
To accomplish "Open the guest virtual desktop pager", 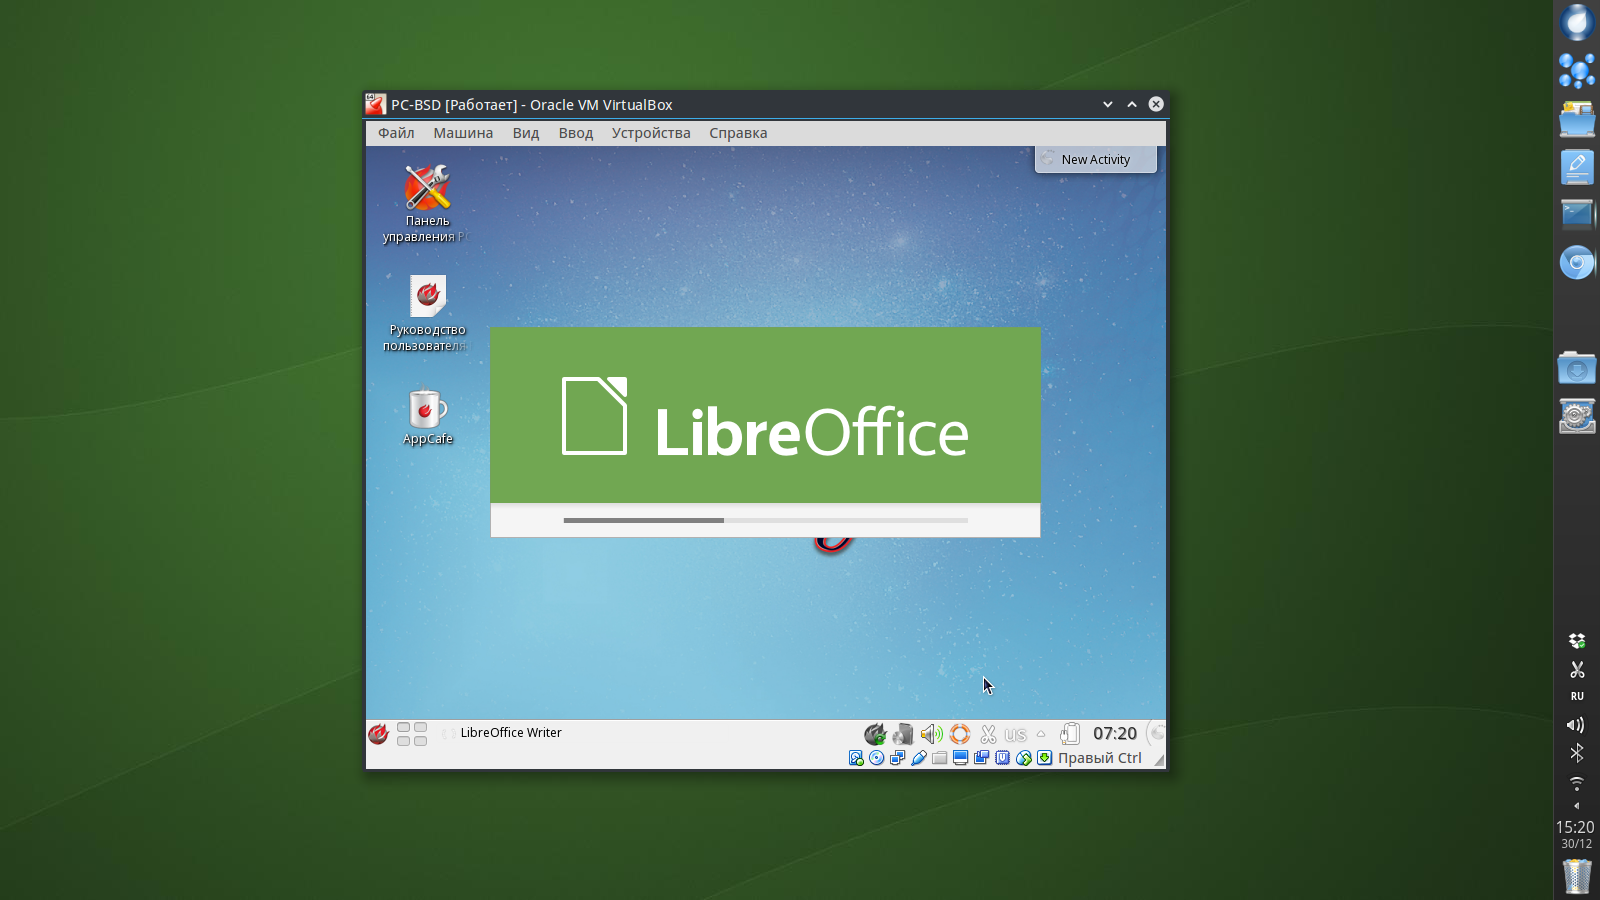I will [x=412, y=734].
